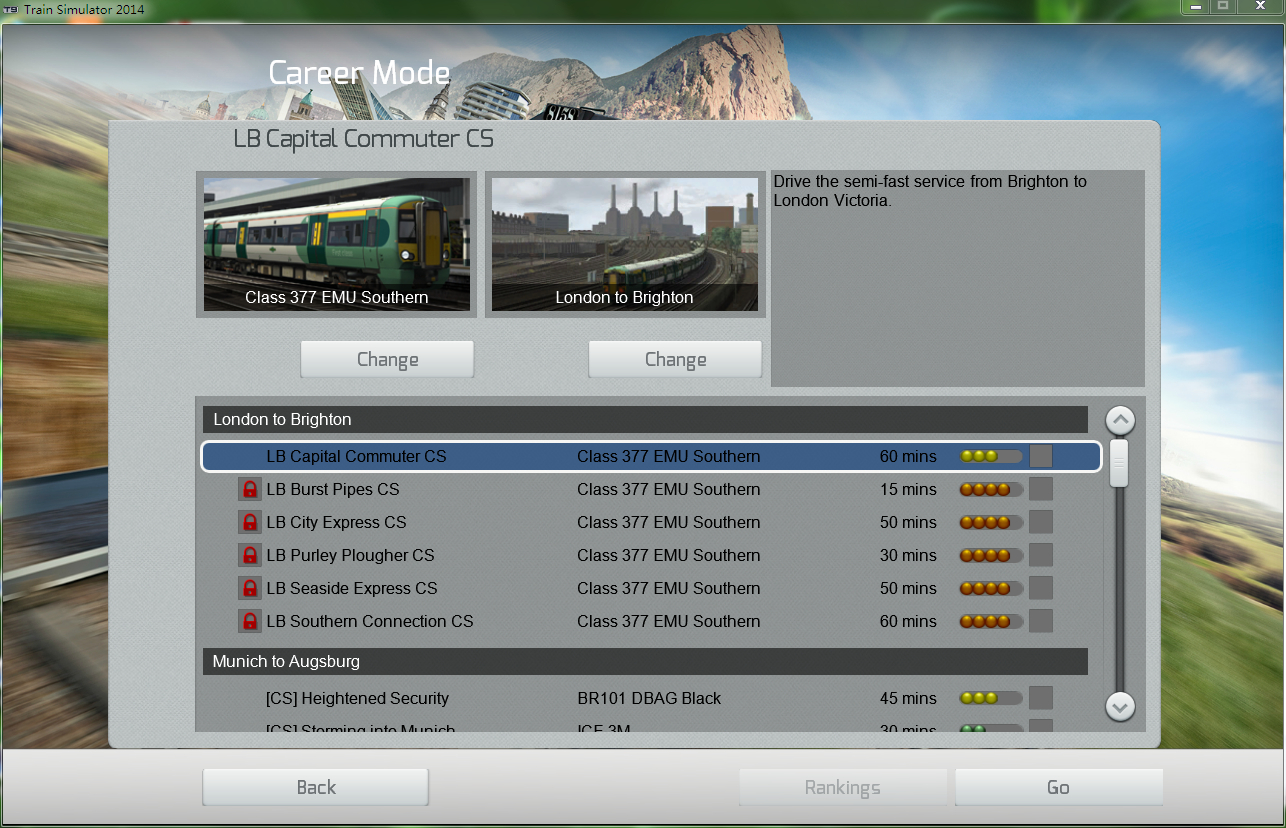
Task: Click 30 mins duration of Purley Plougher
Action: click(908, 555)
